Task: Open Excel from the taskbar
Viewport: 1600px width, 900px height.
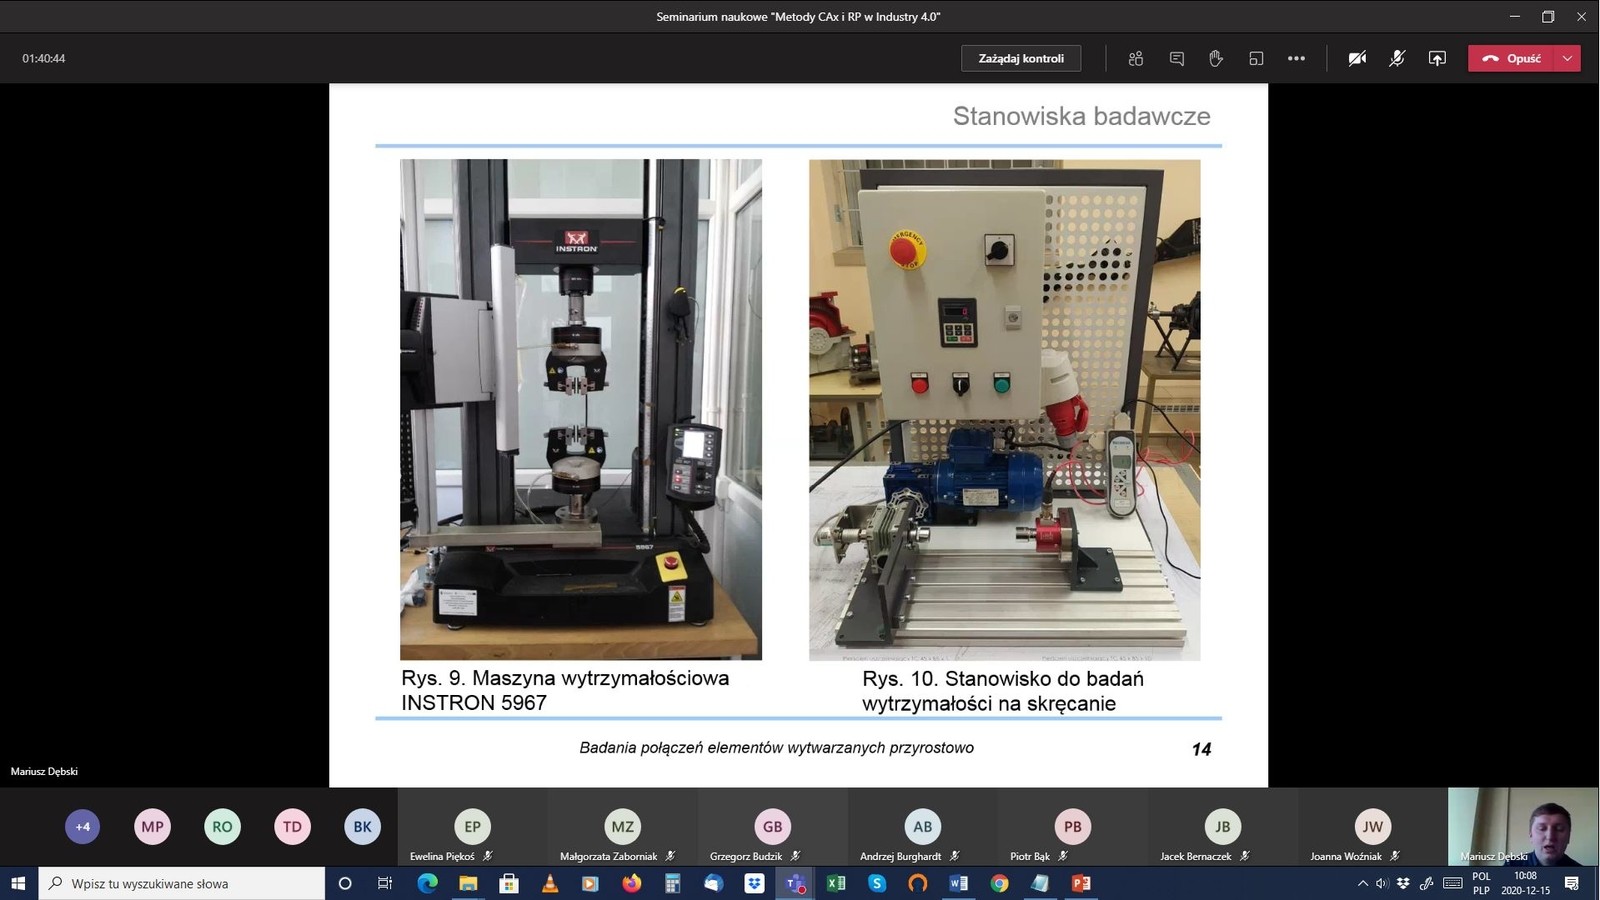Action: pos(836,884)
